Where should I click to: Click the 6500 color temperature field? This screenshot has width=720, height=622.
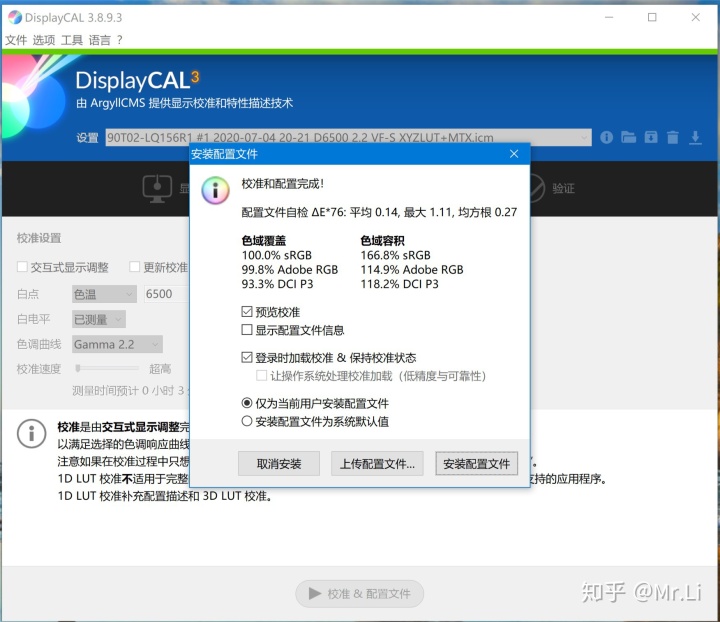pos(166,294)
